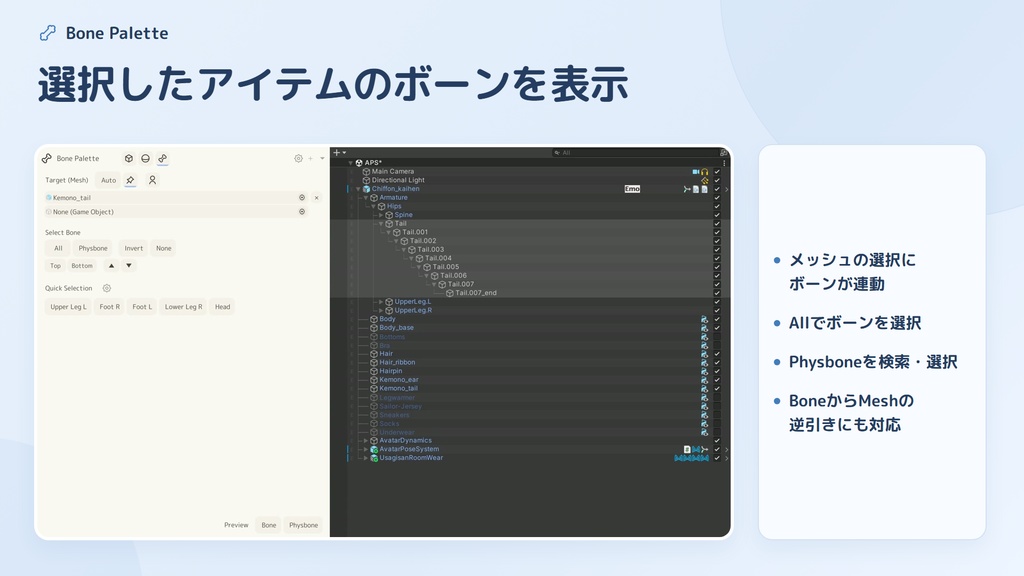Toggle Bone preview
The height and width of the screenshot is (576, 1024).
click(x=268, y=525)
